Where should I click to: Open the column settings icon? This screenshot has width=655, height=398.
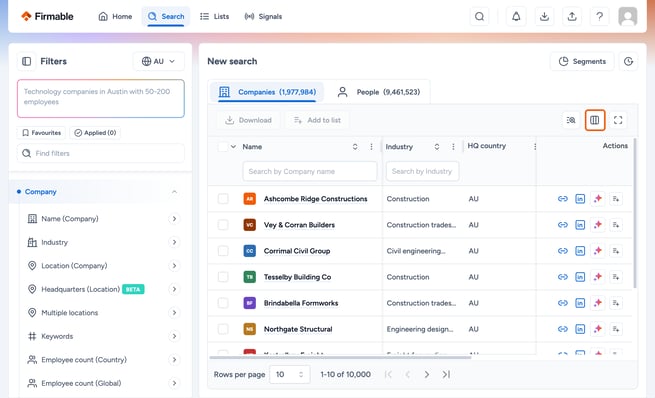tap(594, 120)
